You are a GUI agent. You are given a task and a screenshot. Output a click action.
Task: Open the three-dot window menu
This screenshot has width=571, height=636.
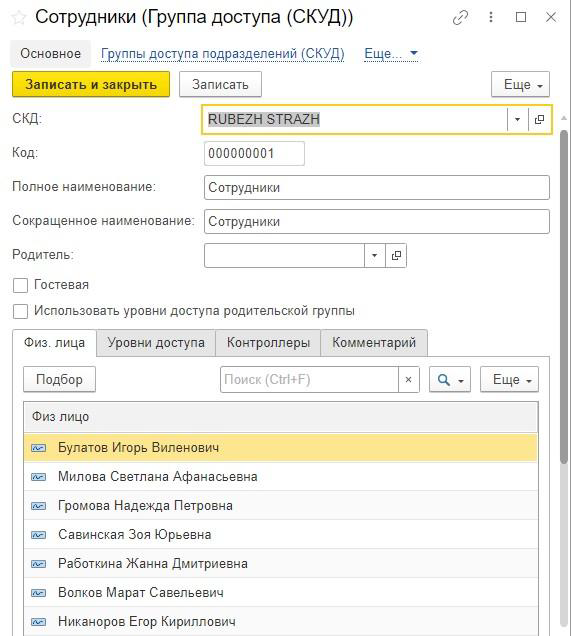491,17
